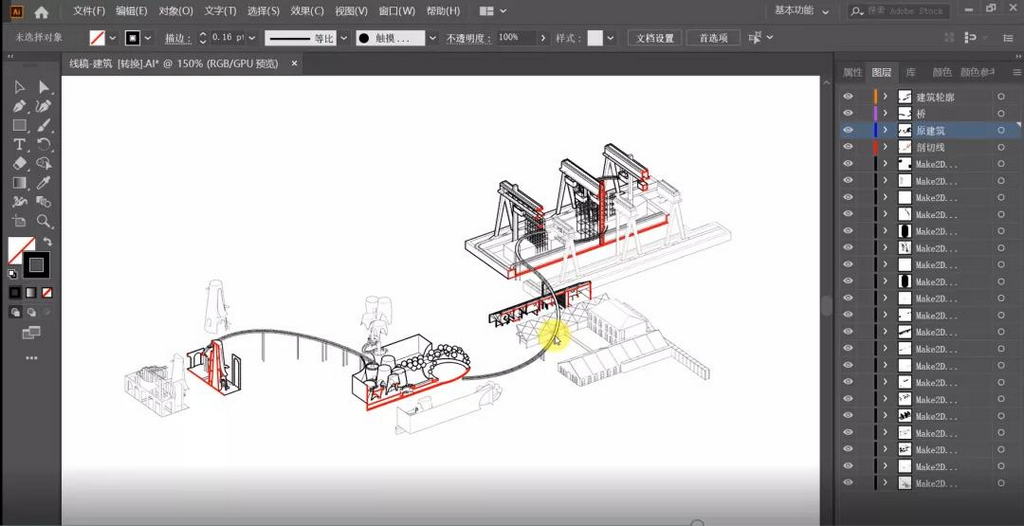Viewport: 1024px width, 526px height.
Task: Expand the 原建筑 layer
Action: pos(885,130)
